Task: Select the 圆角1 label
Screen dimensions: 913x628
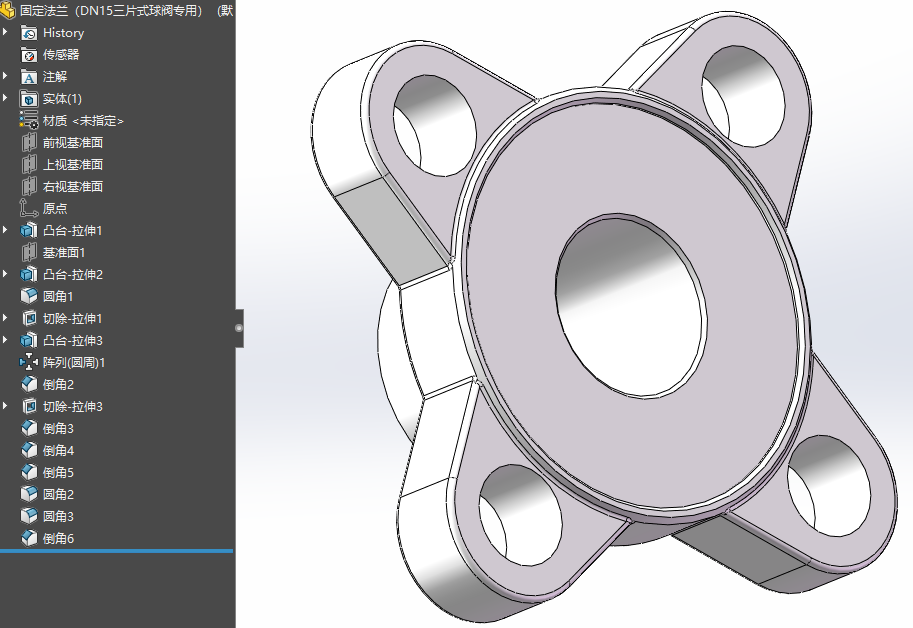Action: [58, 297]
